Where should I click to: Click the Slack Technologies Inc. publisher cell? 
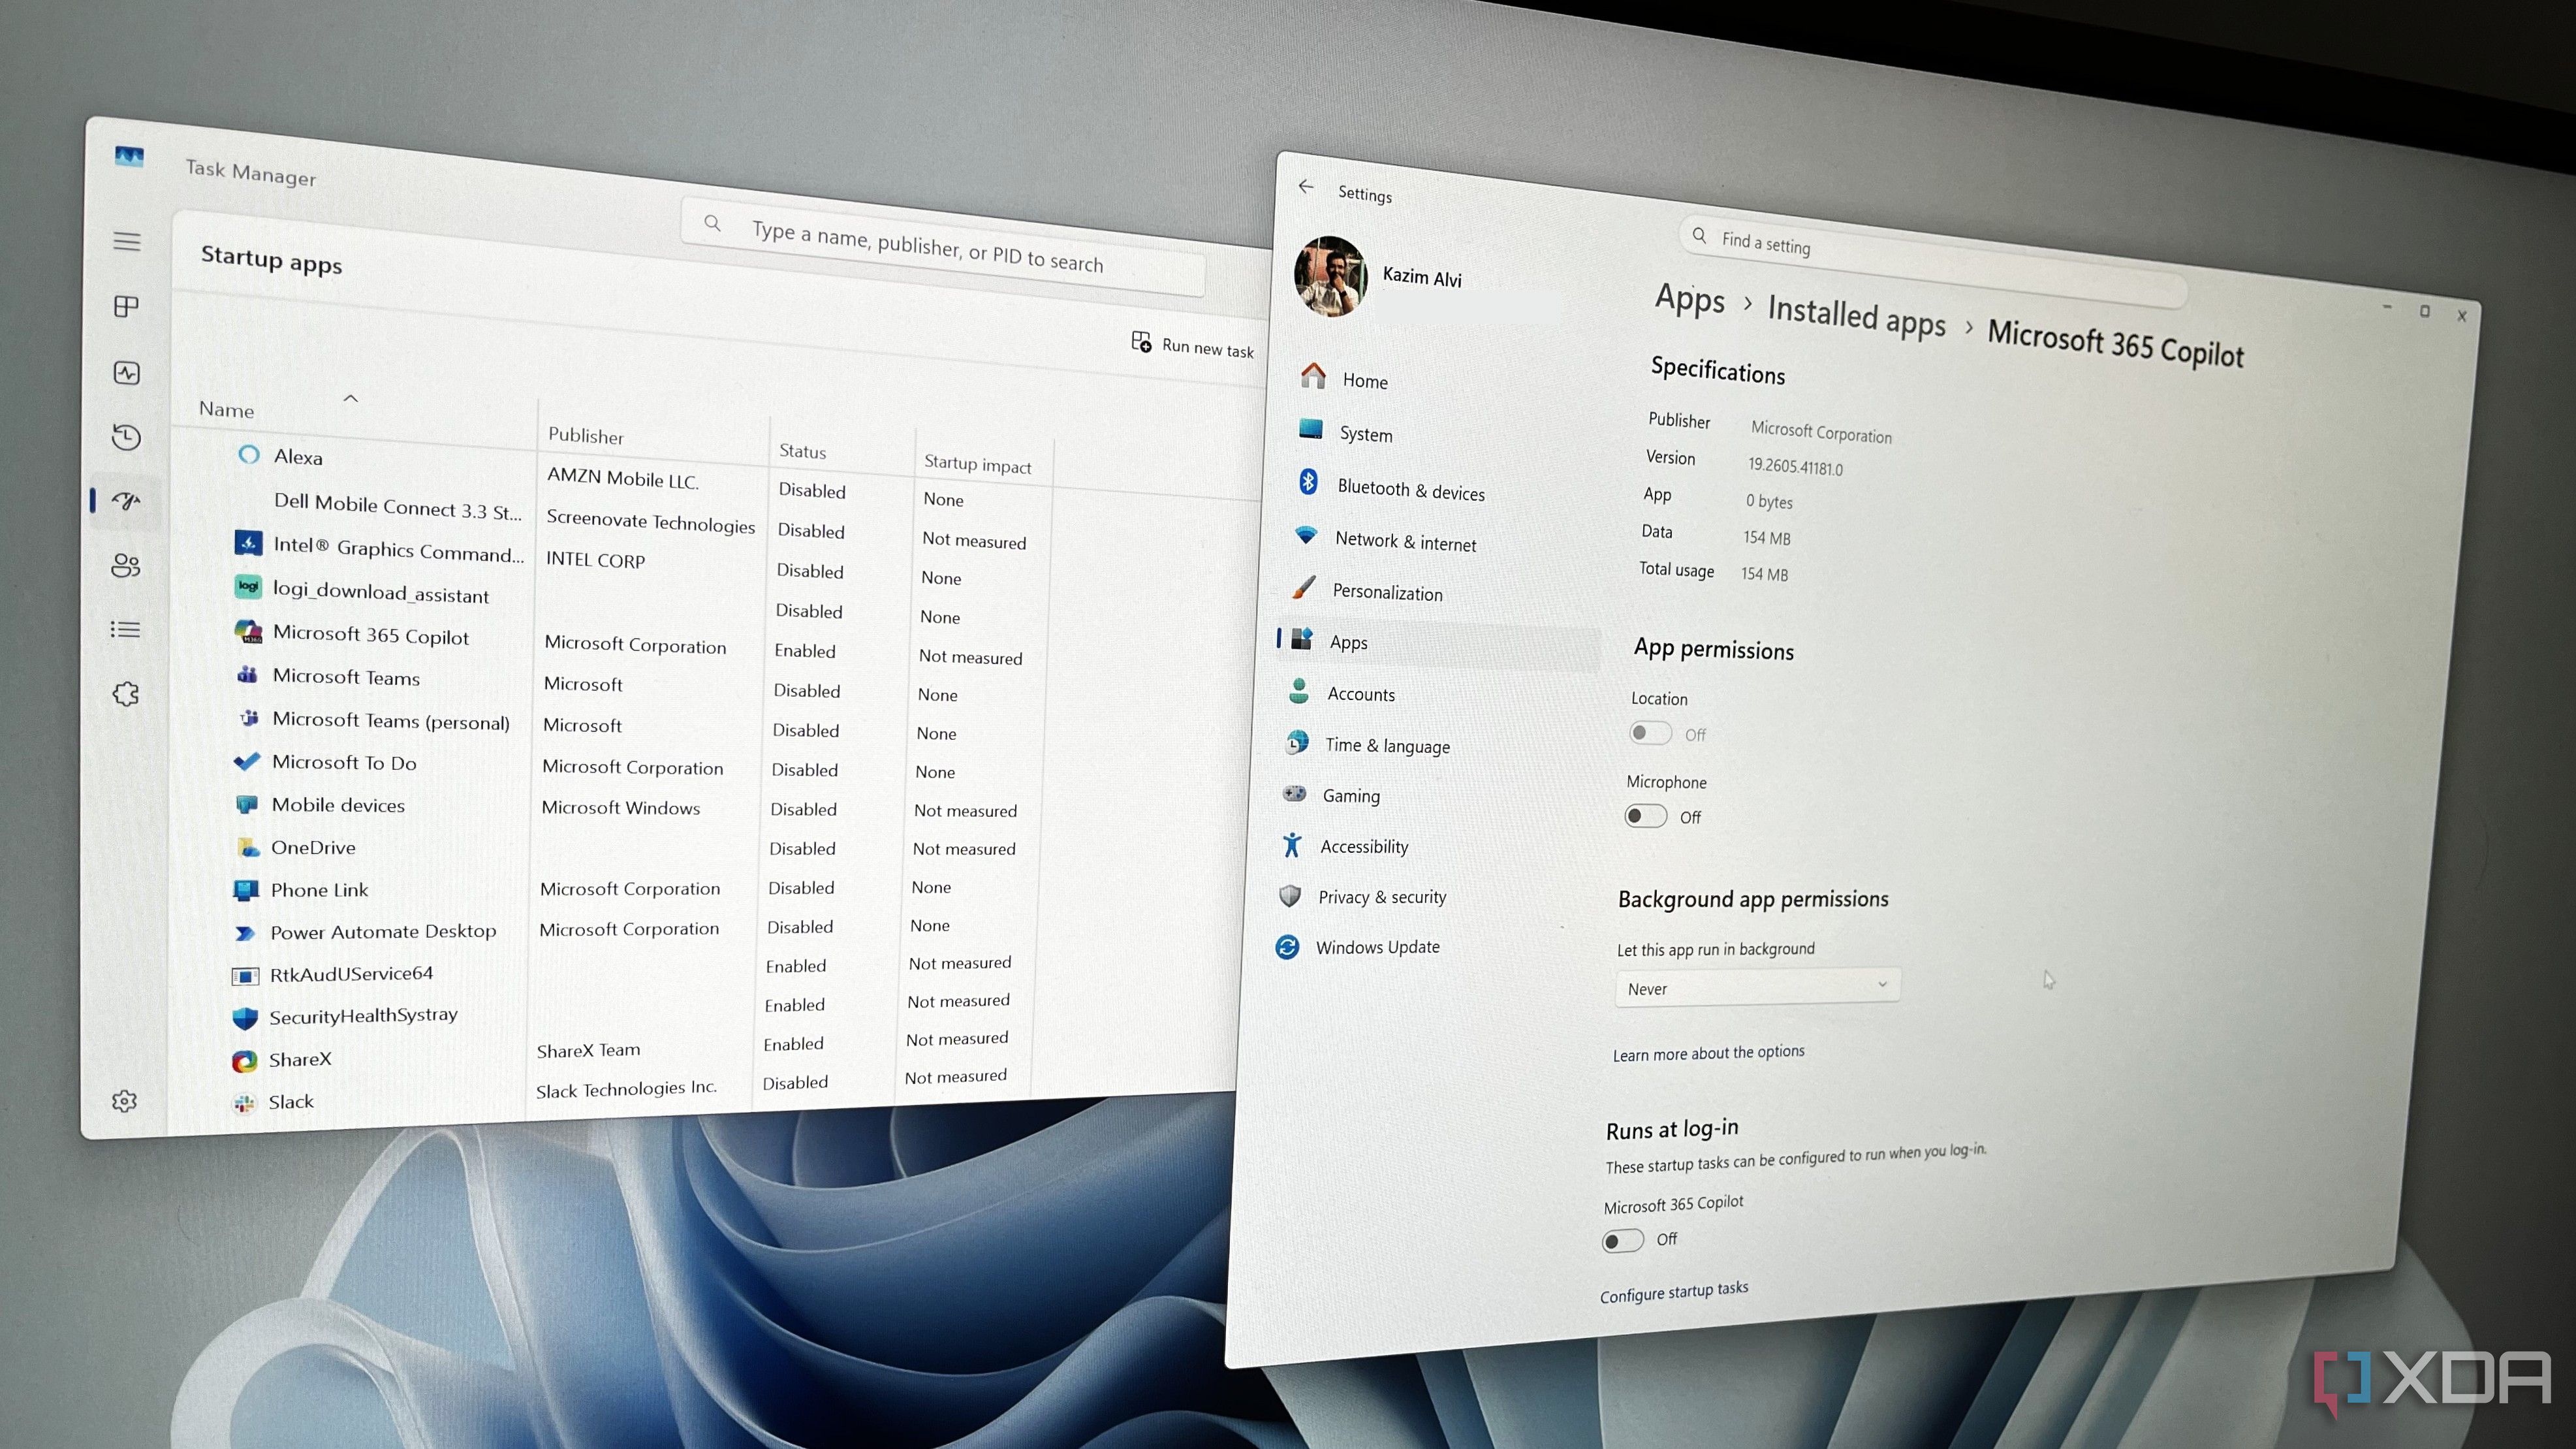click(x=626, y=1088)
